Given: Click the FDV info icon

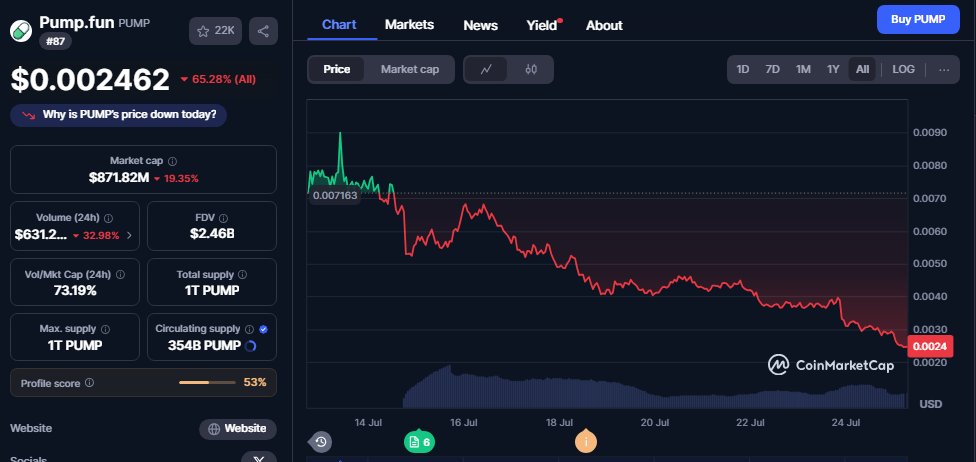Looking at the screenshot, I should click(223, 218).
